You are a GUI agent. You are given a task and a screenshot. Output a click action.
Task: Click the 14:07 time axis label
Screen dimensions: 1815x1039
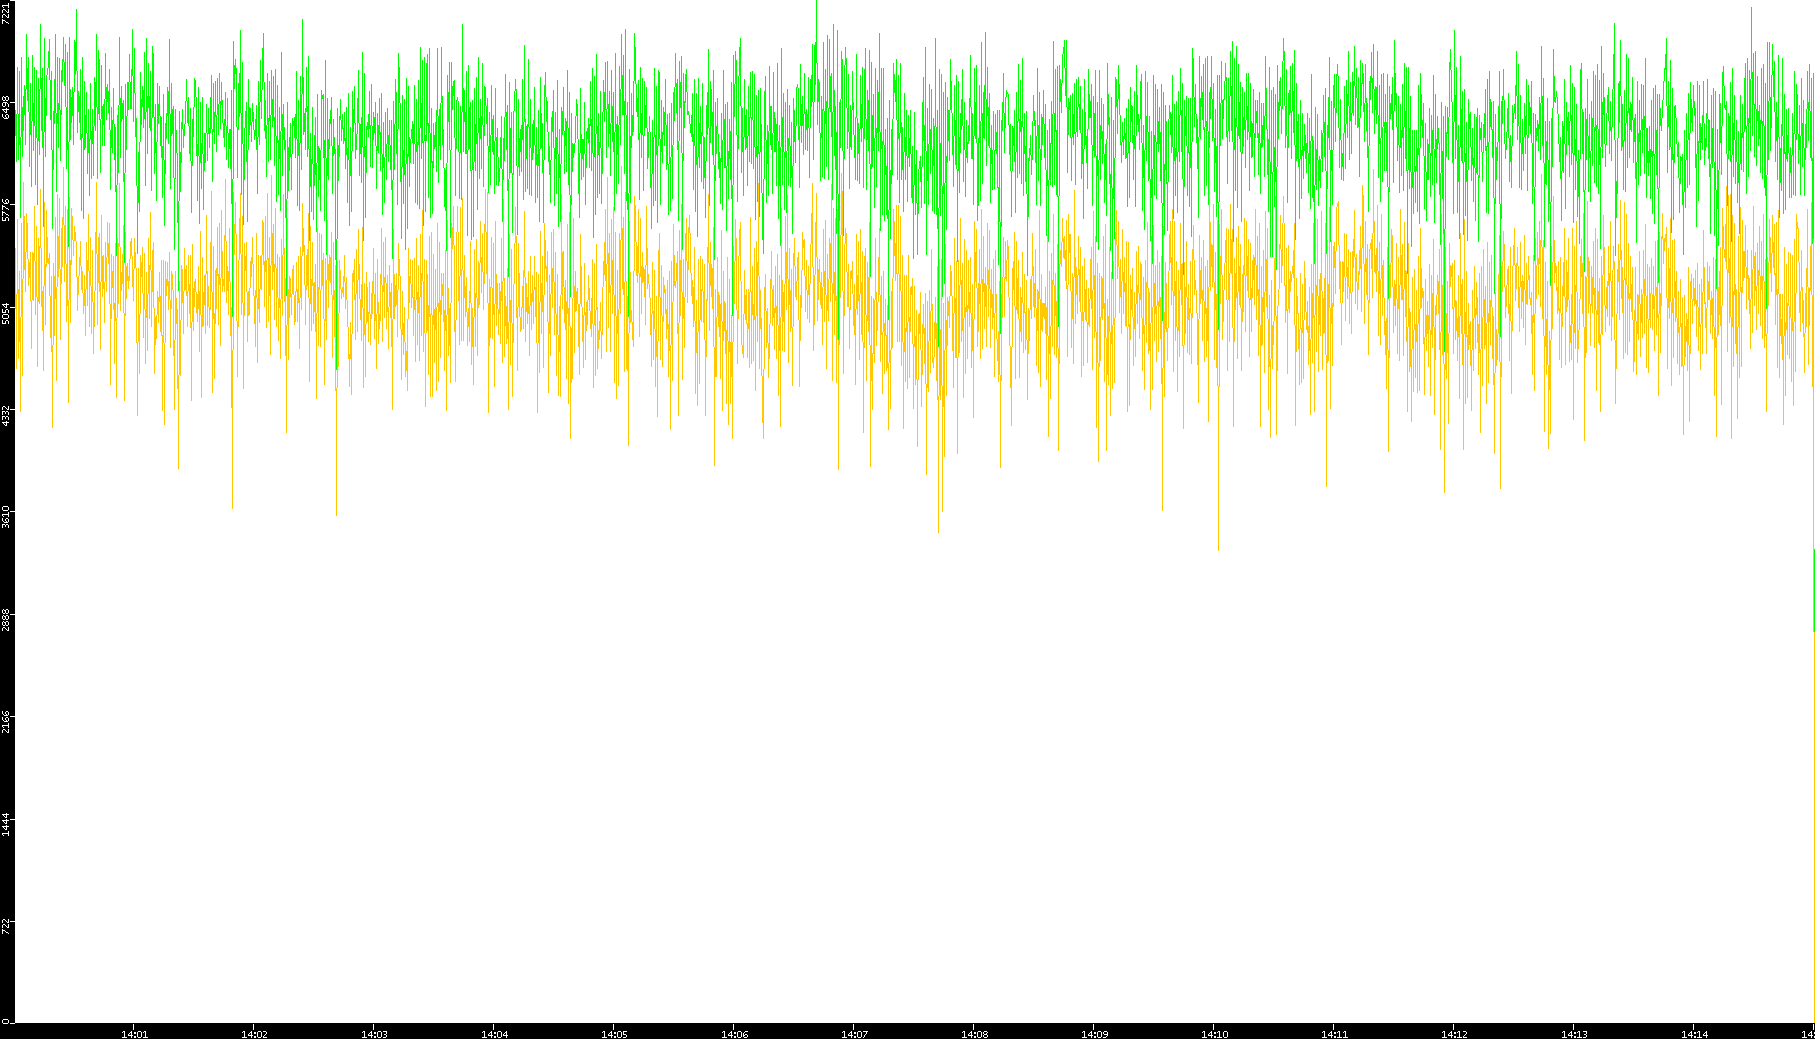point(854,1034)
